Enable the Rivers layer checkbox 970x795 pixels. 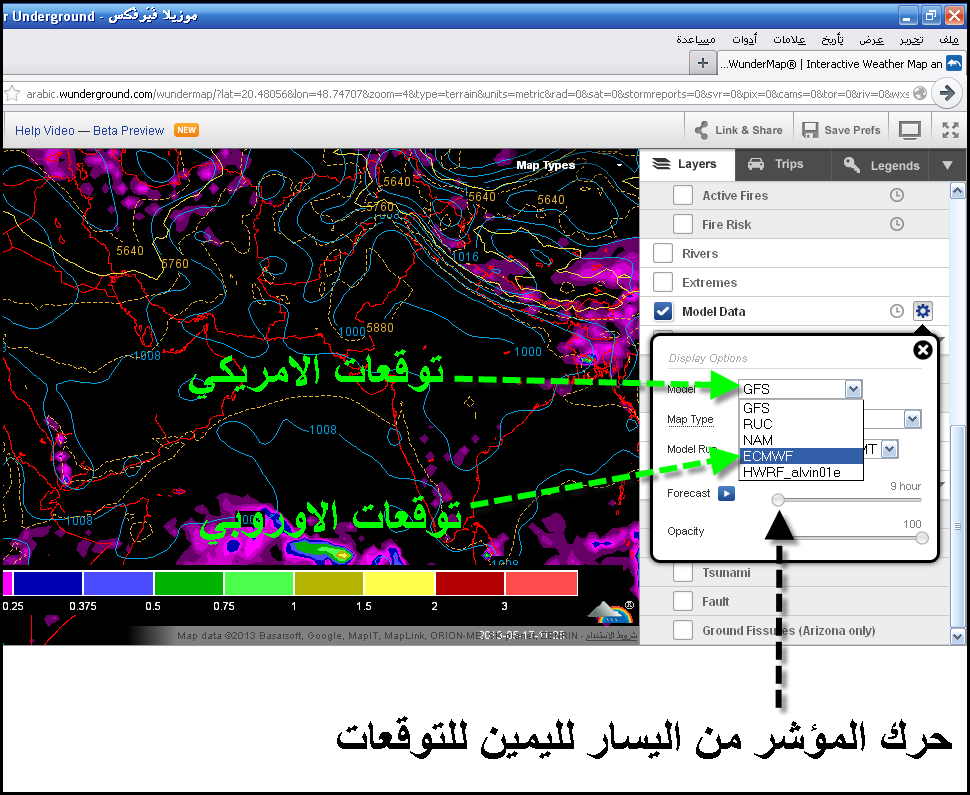(x=663, y=253)
